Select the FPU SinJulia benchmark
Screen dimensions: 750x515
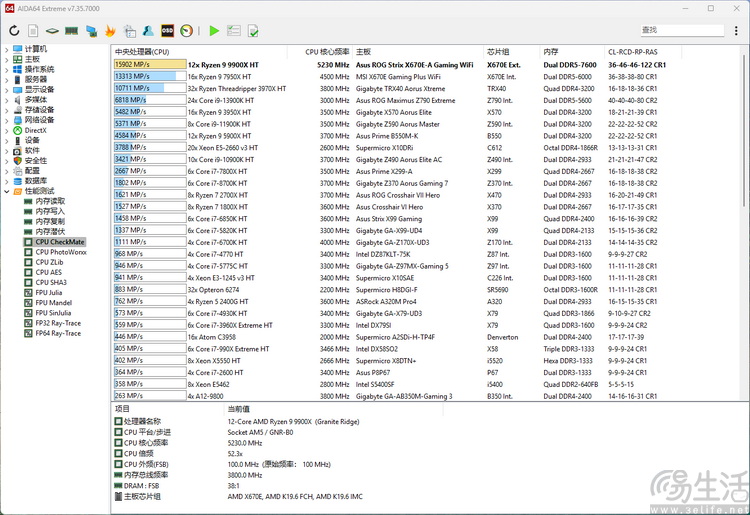click(x=53, y=313)
